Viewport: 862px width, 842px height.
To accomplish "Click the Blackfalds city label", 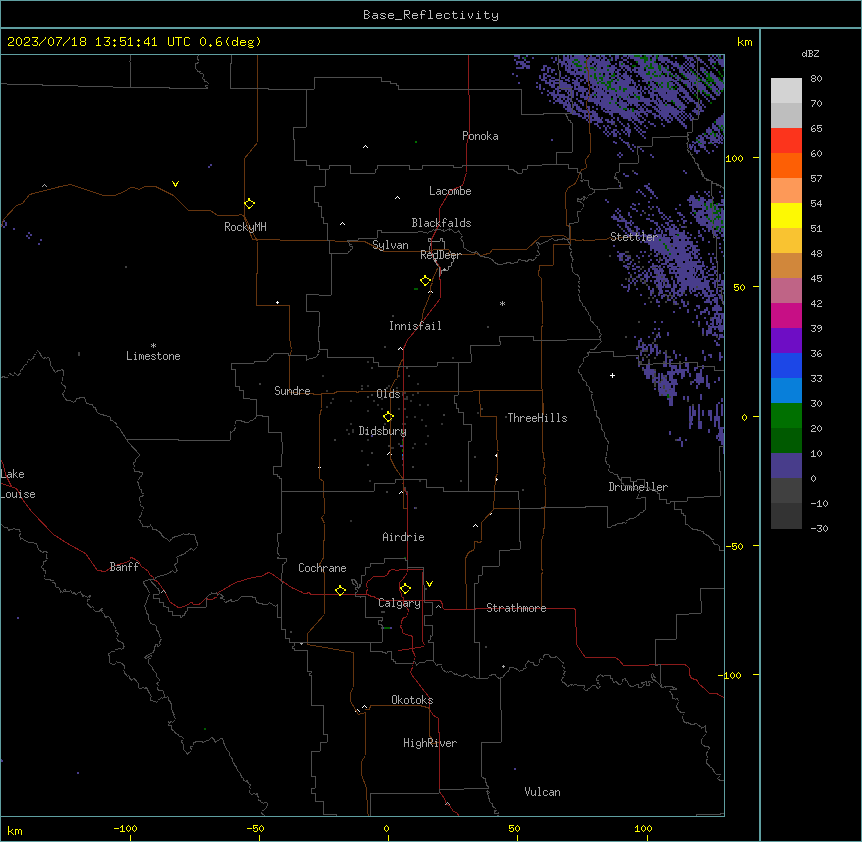I will tap(441, 223).
